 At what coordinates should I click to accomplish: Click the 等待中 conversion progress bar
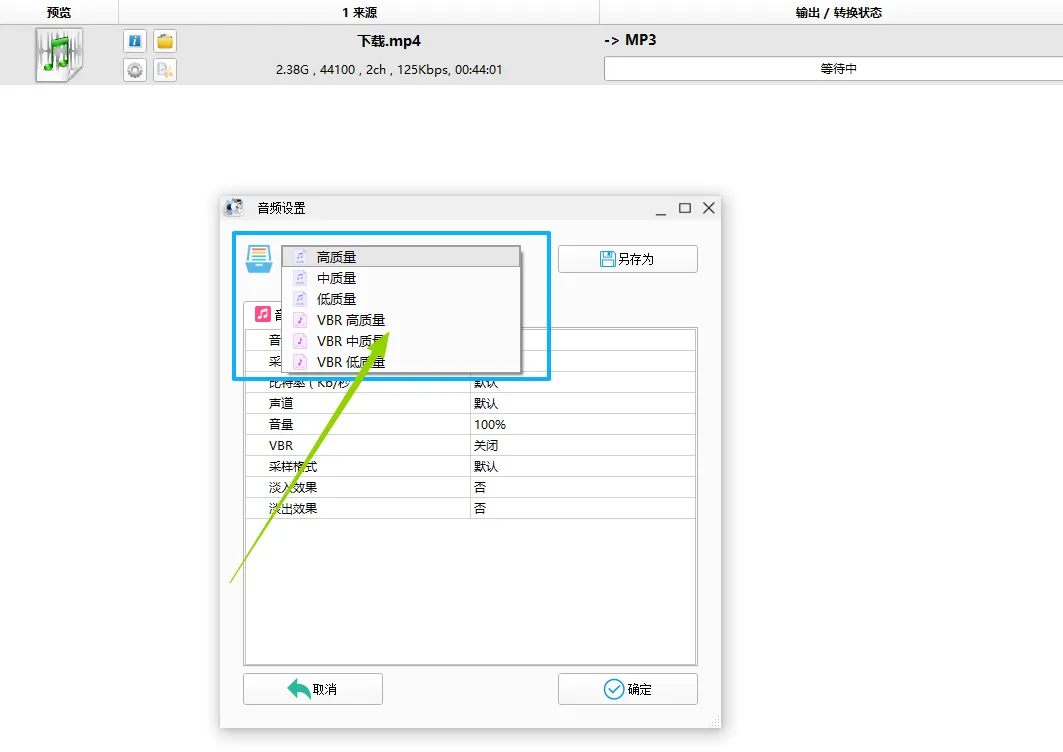tap(834, 68)
